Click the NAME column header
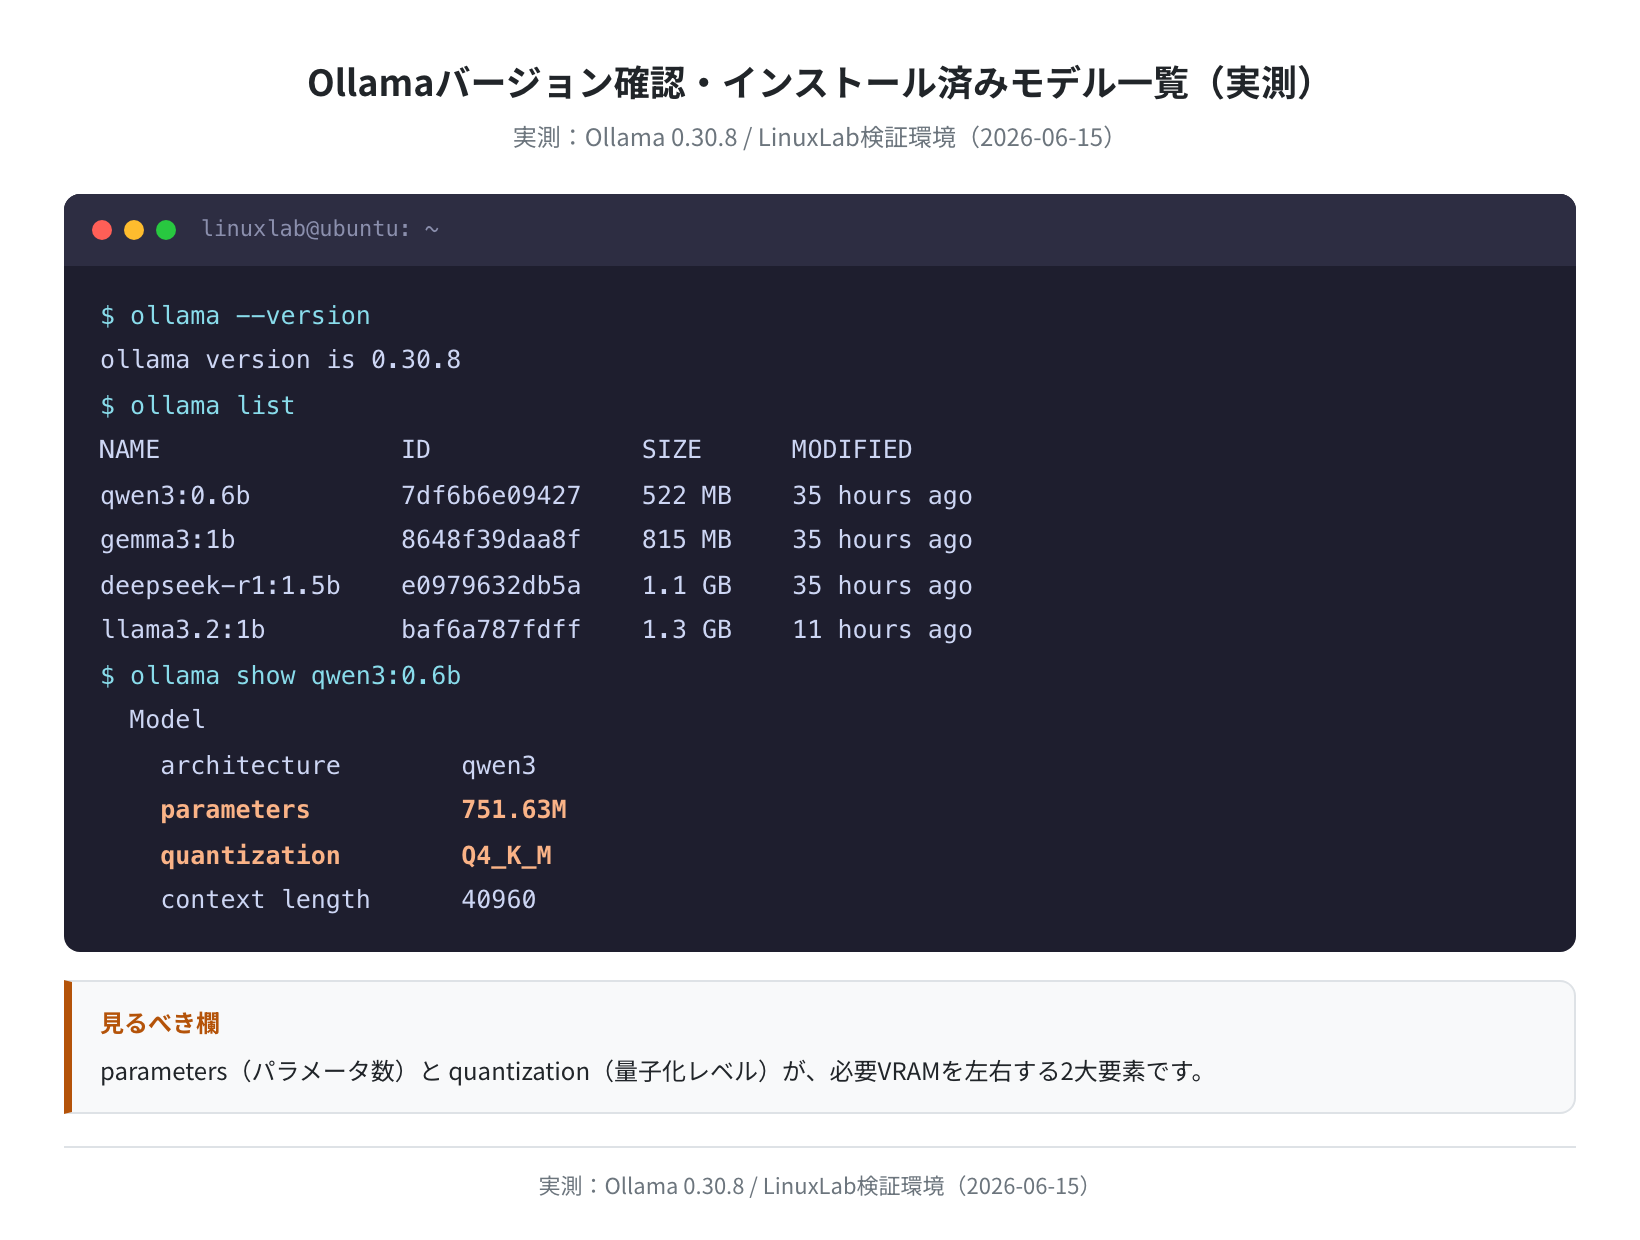1640x1240 pixels. (129, 450)
